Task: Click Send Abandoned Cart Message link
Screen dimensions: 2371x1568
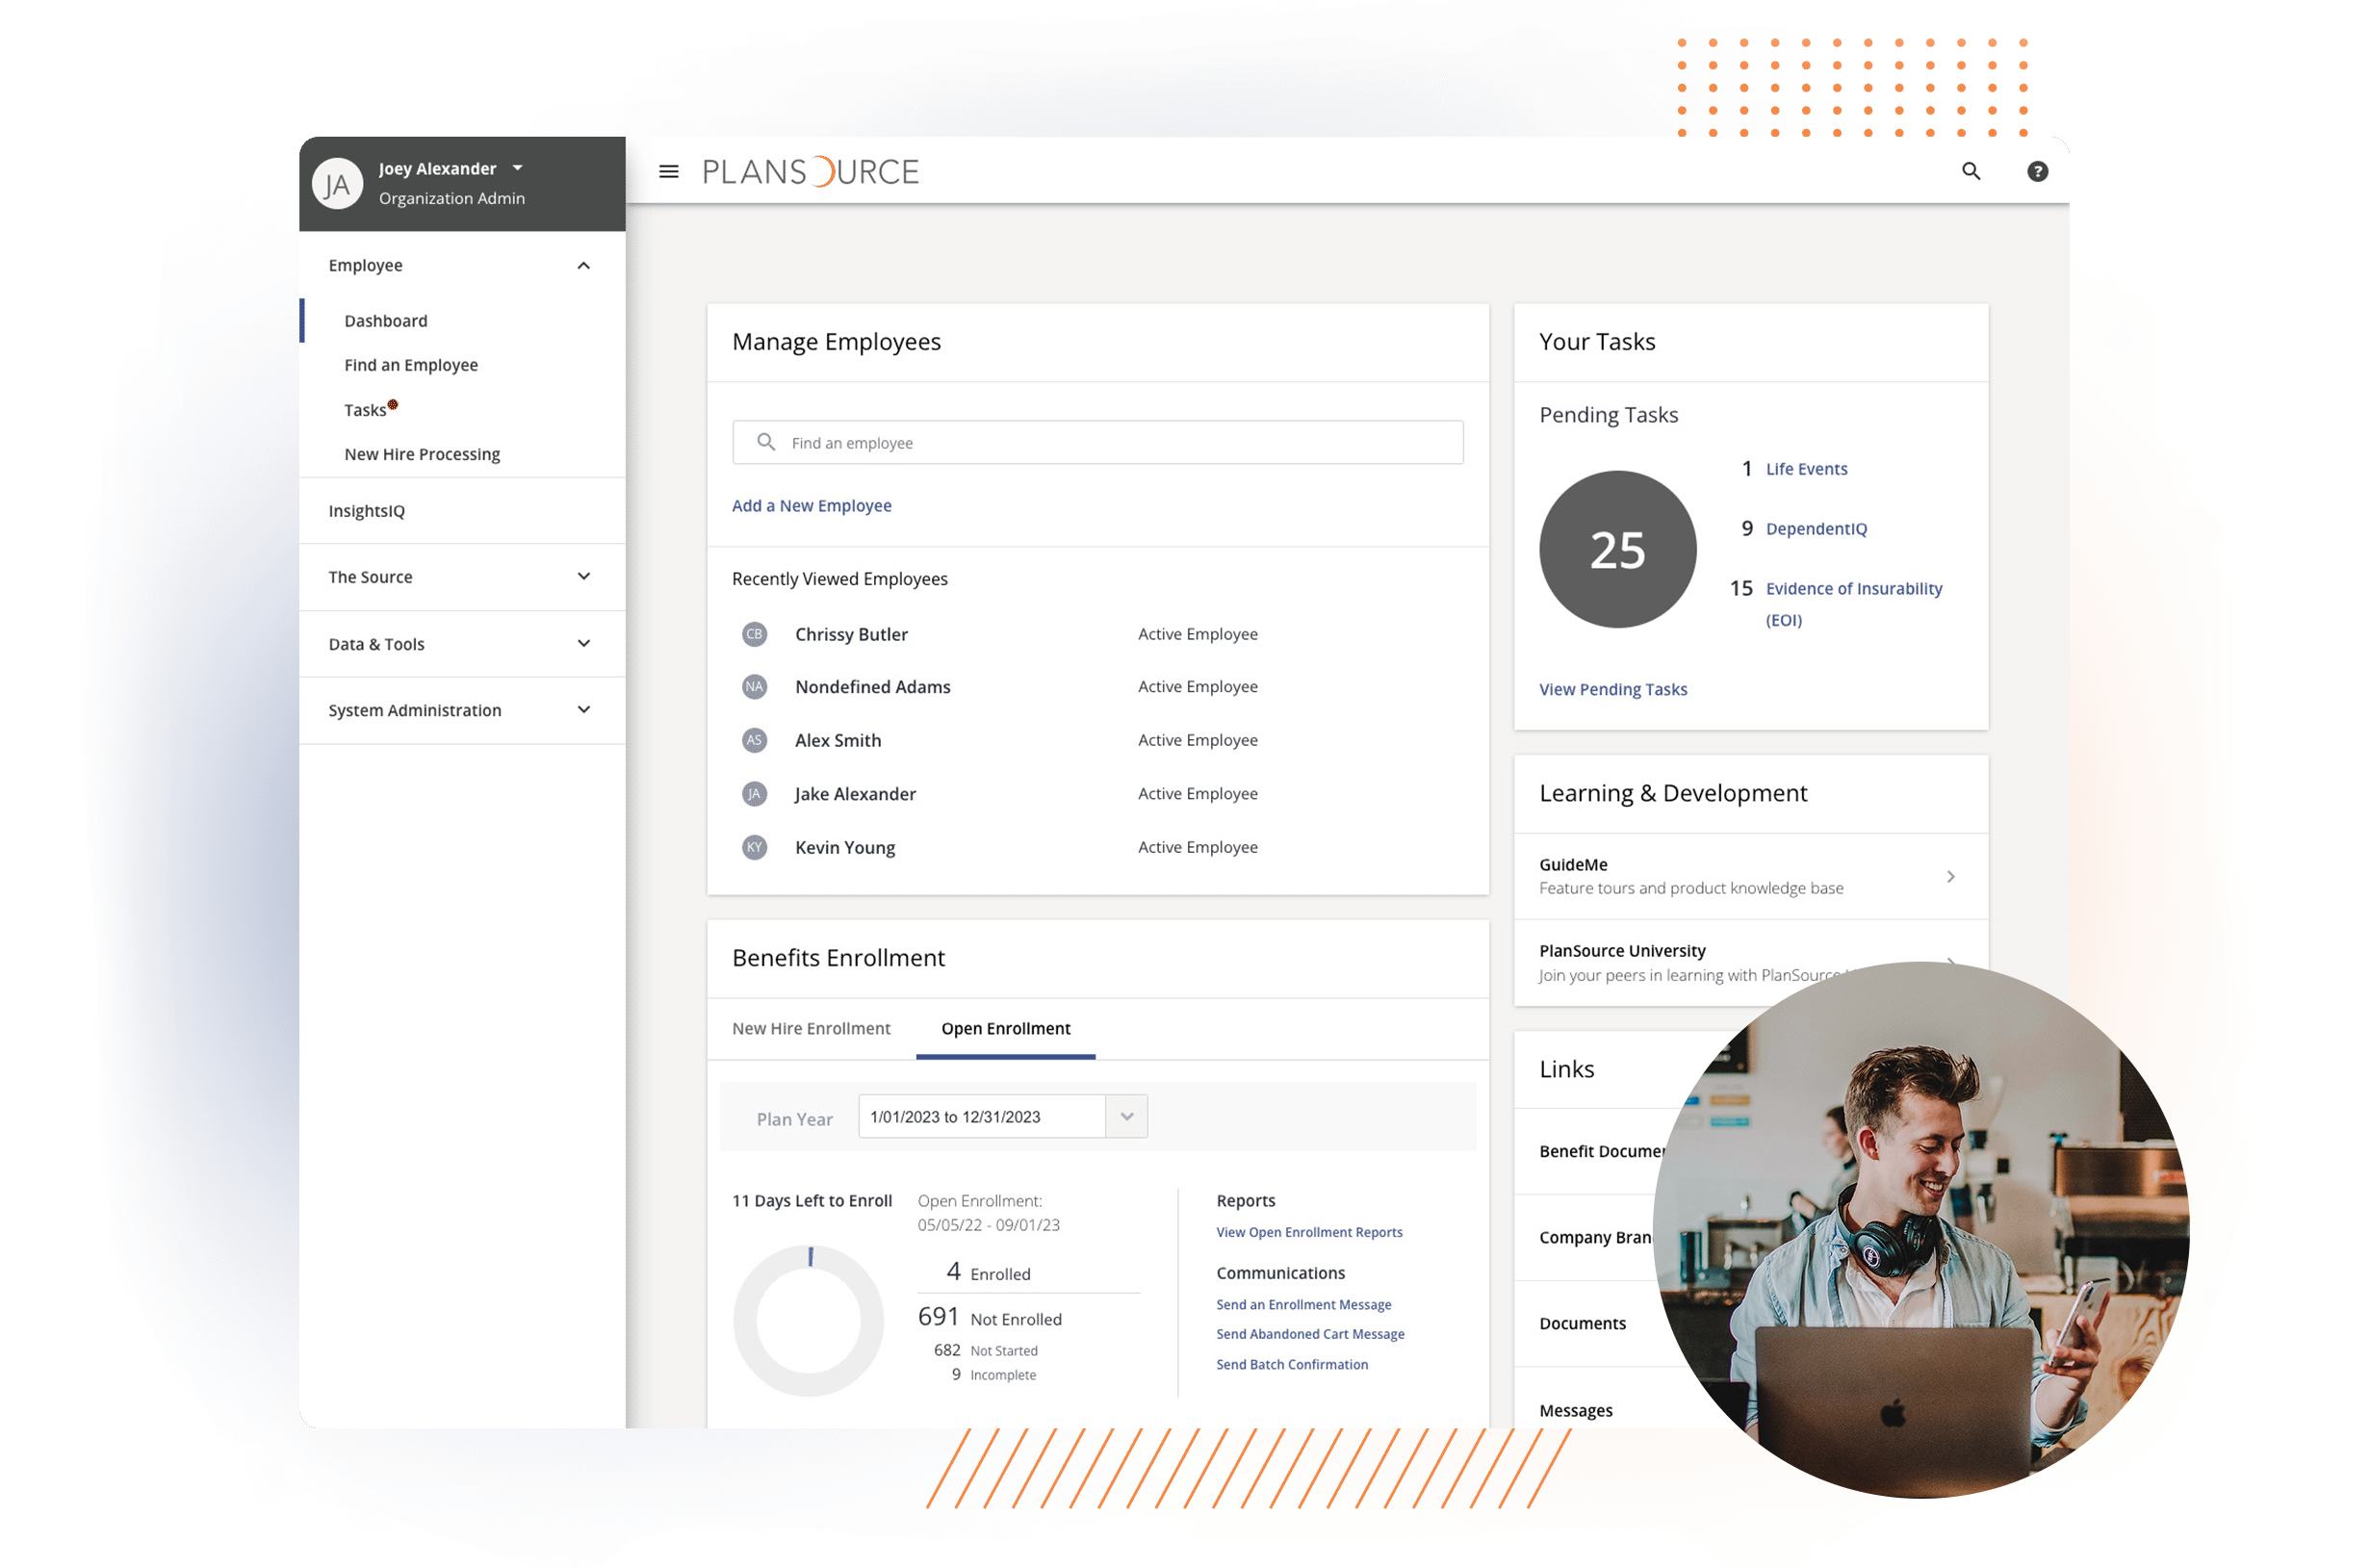Action: point(1310,1334)
